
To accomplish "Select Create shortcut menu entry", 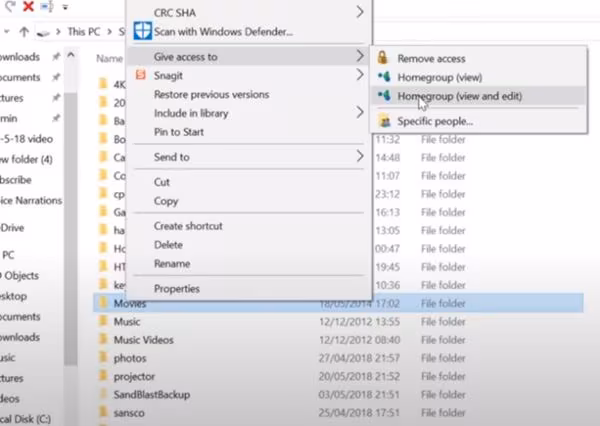I will pyautogui.click(x=188, y=226).
